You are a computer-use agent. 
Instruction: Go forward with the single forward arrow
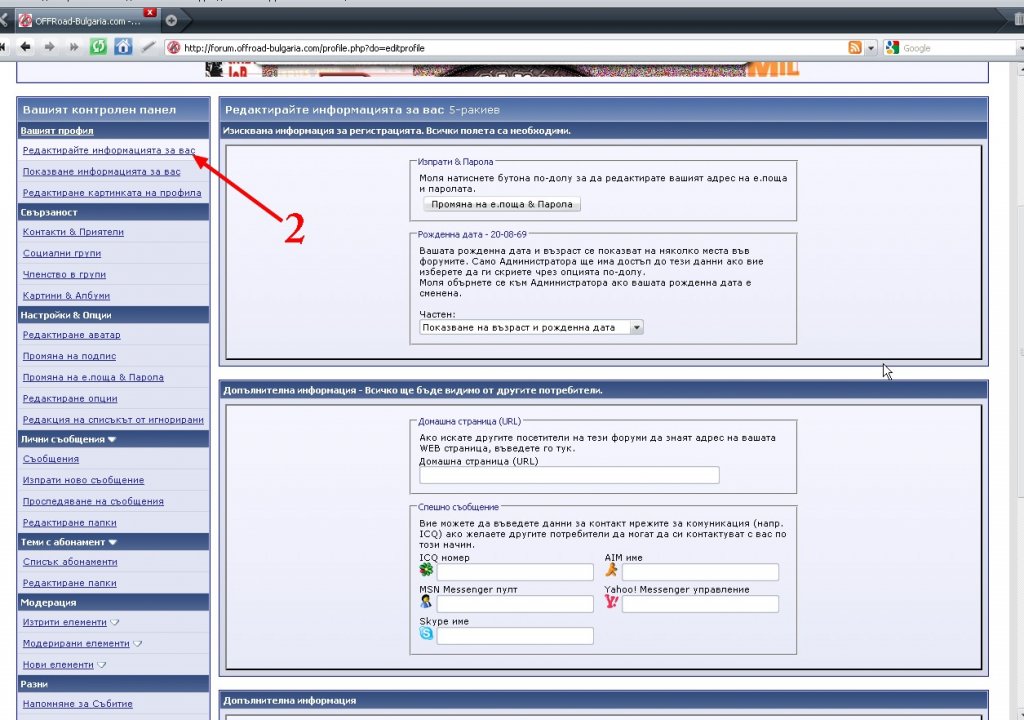[49, 47]
